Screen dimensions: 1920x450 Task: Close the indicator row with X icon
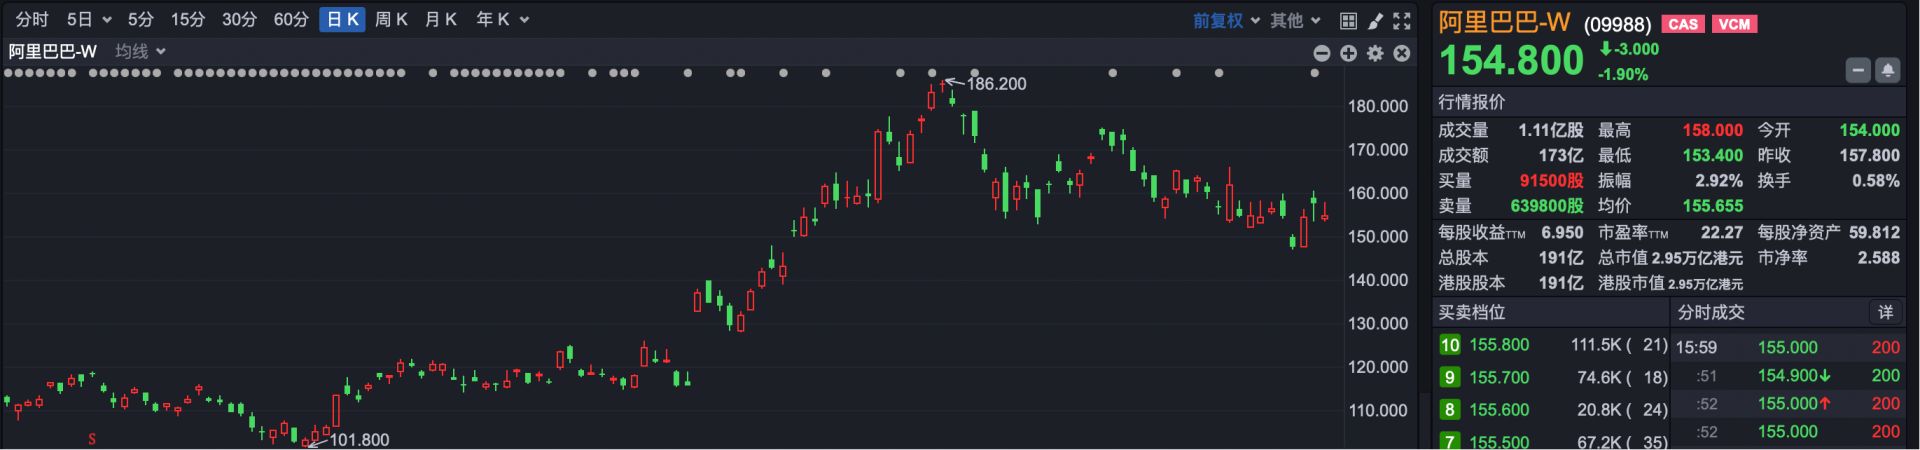coord(1402,53)
